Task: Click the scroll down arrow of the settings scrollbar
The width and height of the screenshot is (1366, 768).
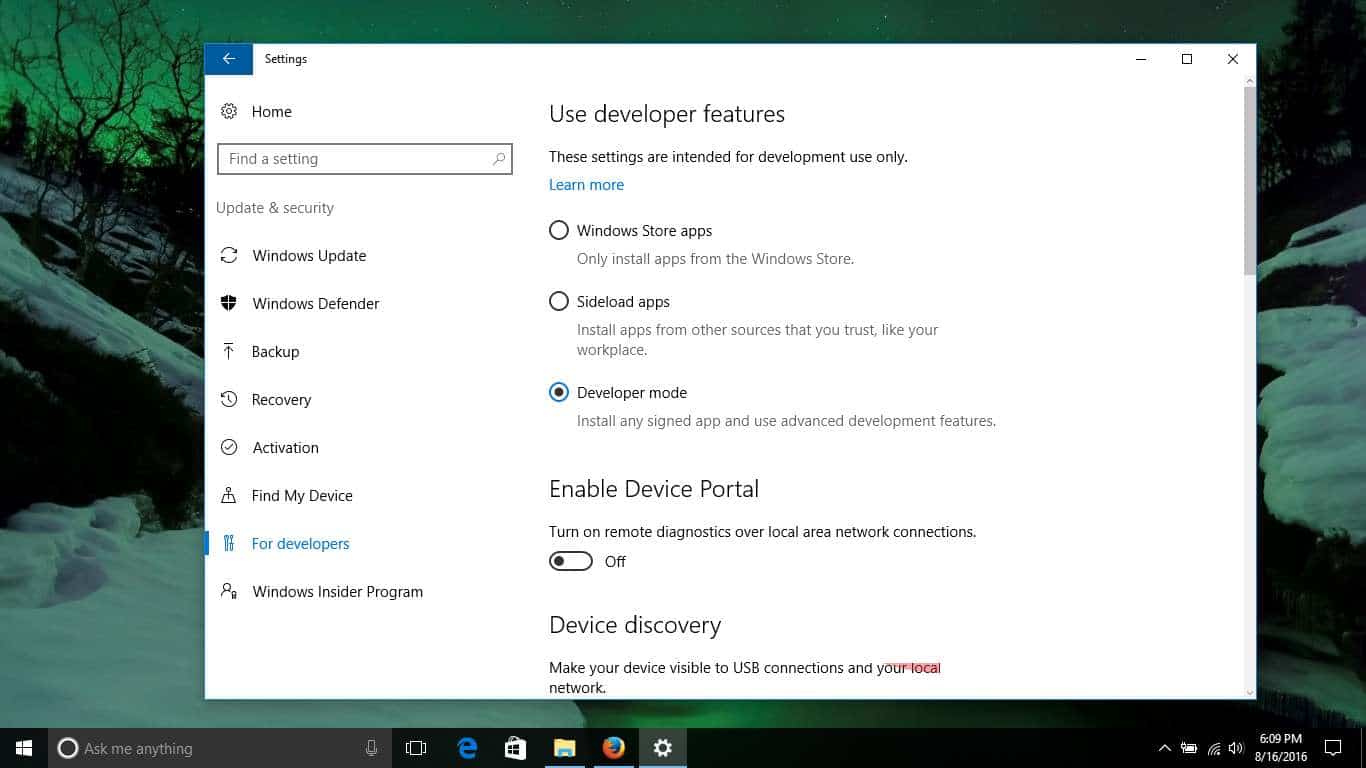Action: click(1249, 691)
